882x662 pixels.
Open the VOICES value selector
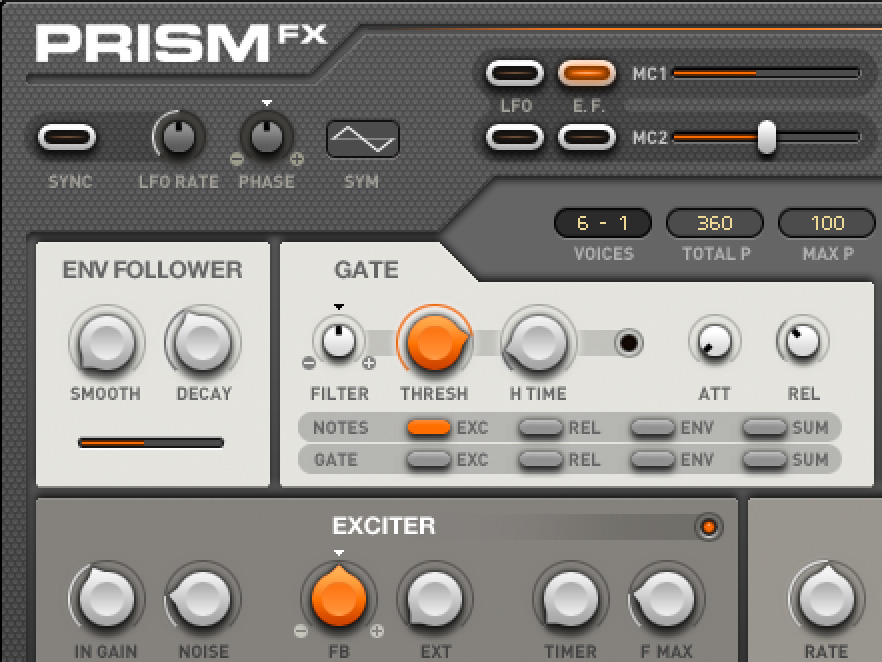pos(603,223)
